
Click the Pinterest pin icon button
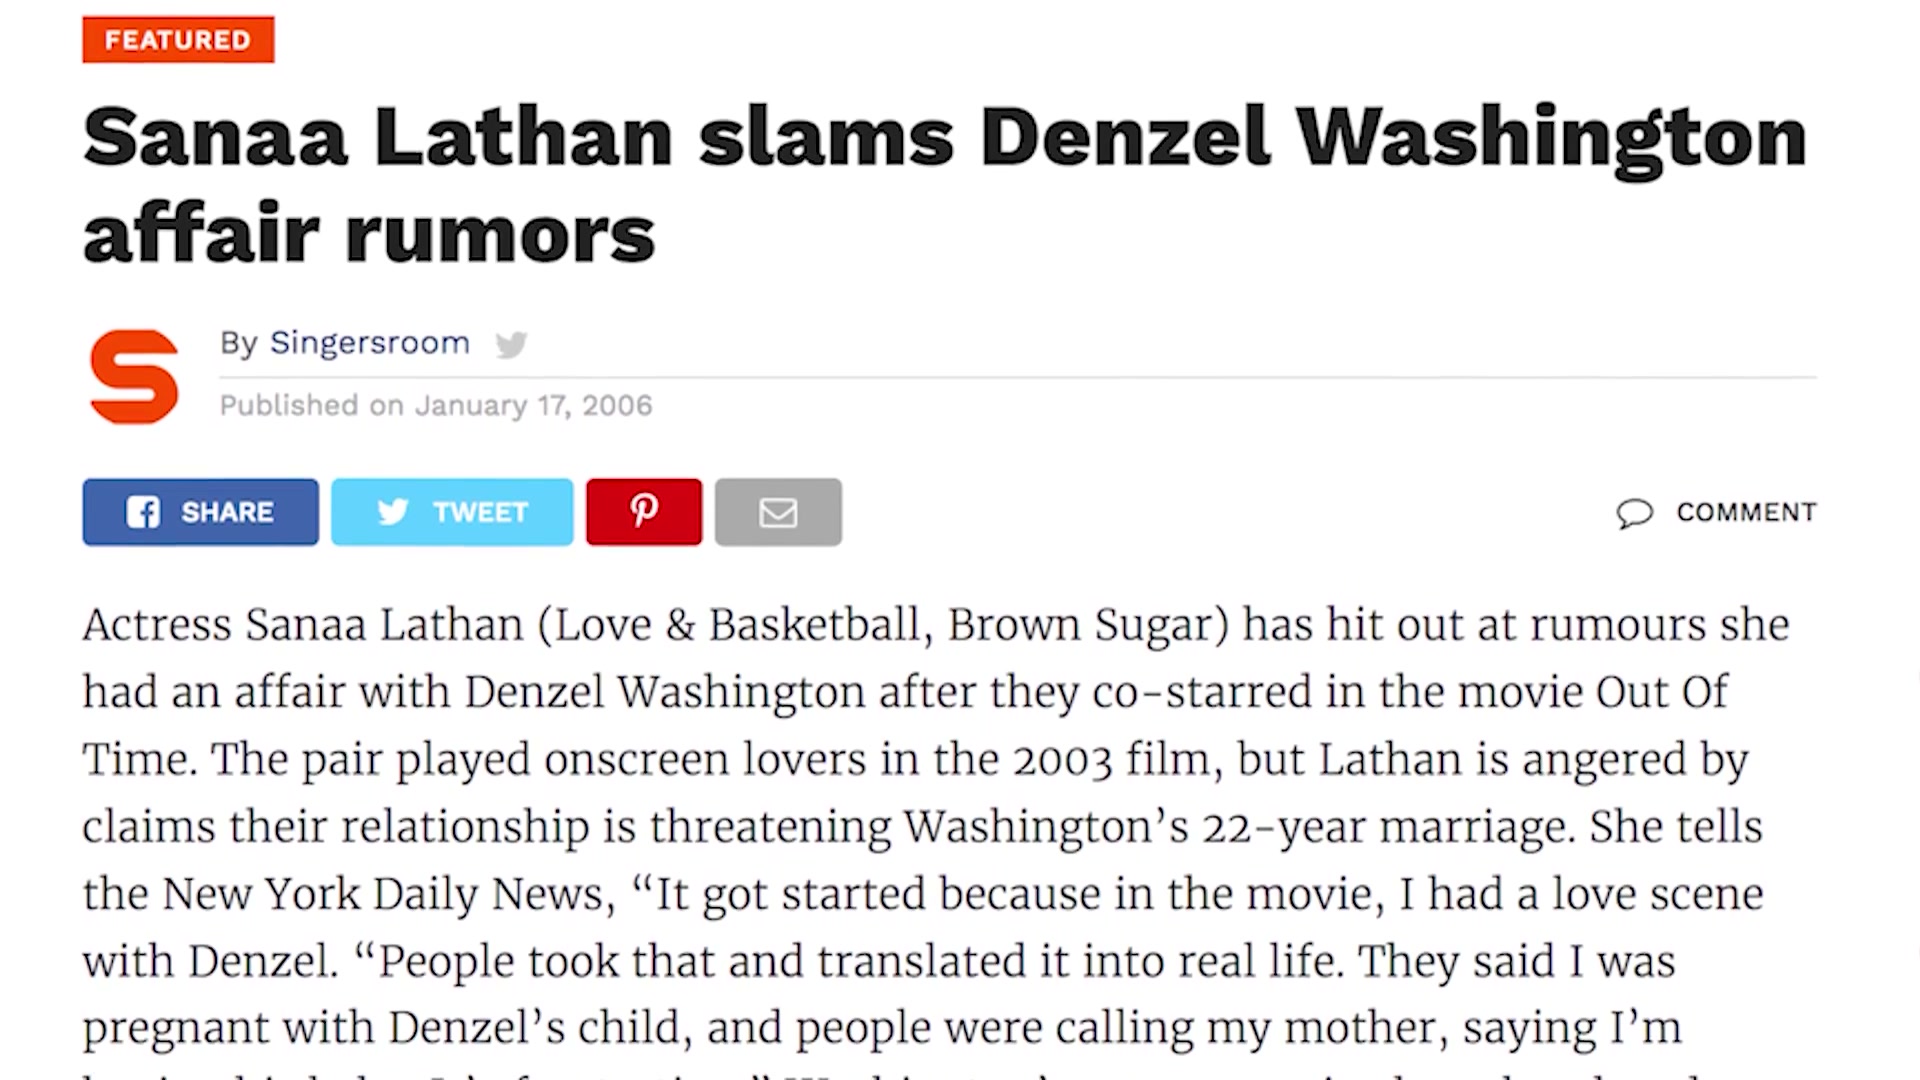[644, 512]
